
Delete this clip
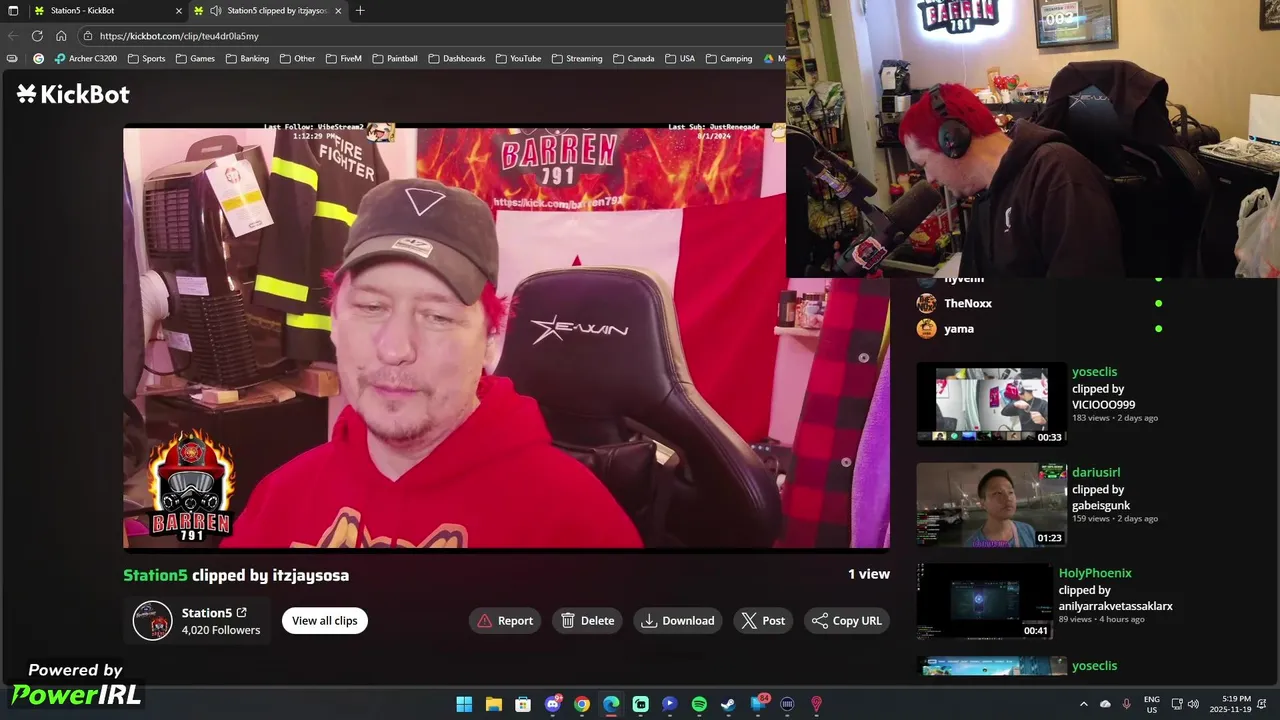click(588, 621)
